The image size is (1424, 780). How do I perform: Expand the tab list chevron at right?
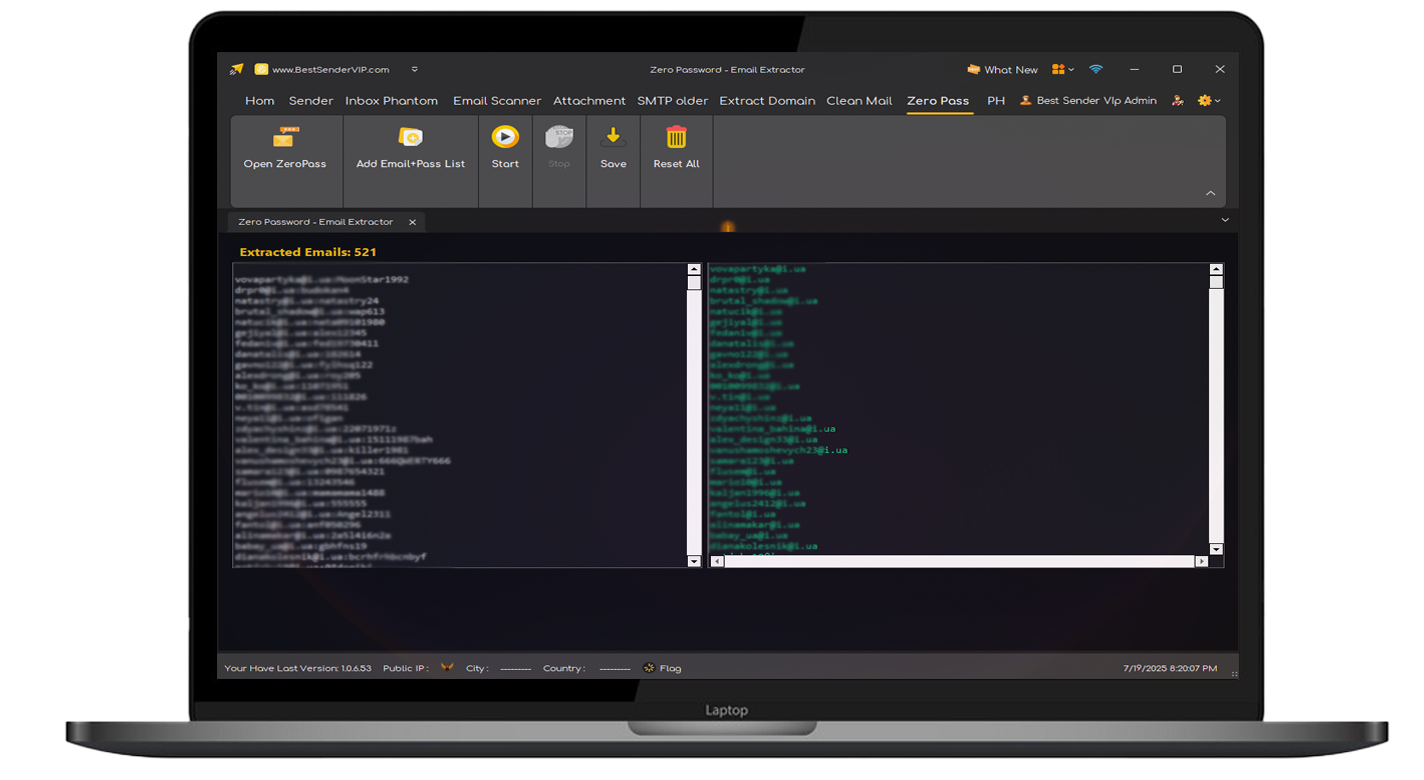[x=1225, y=220]
